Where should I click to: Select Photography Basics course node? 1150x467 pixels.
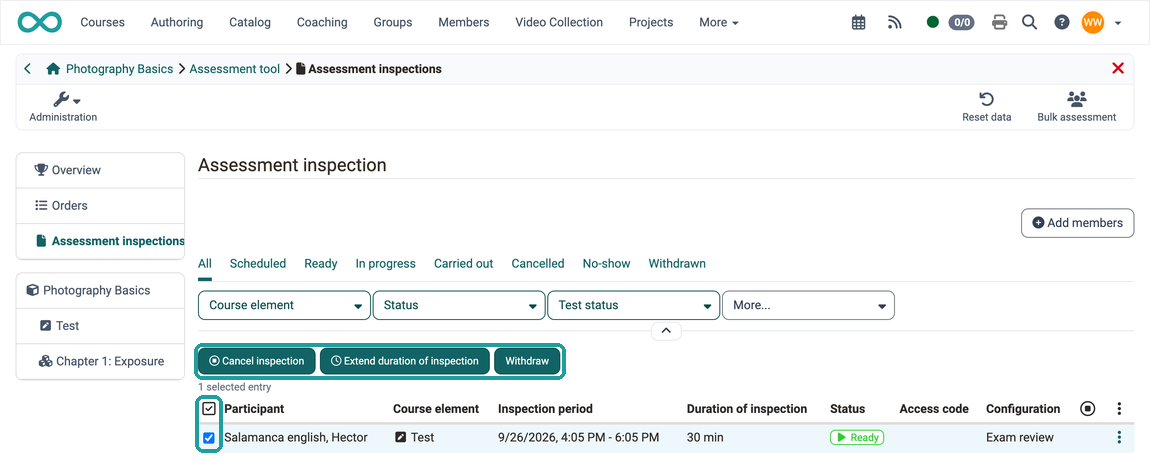100,290
